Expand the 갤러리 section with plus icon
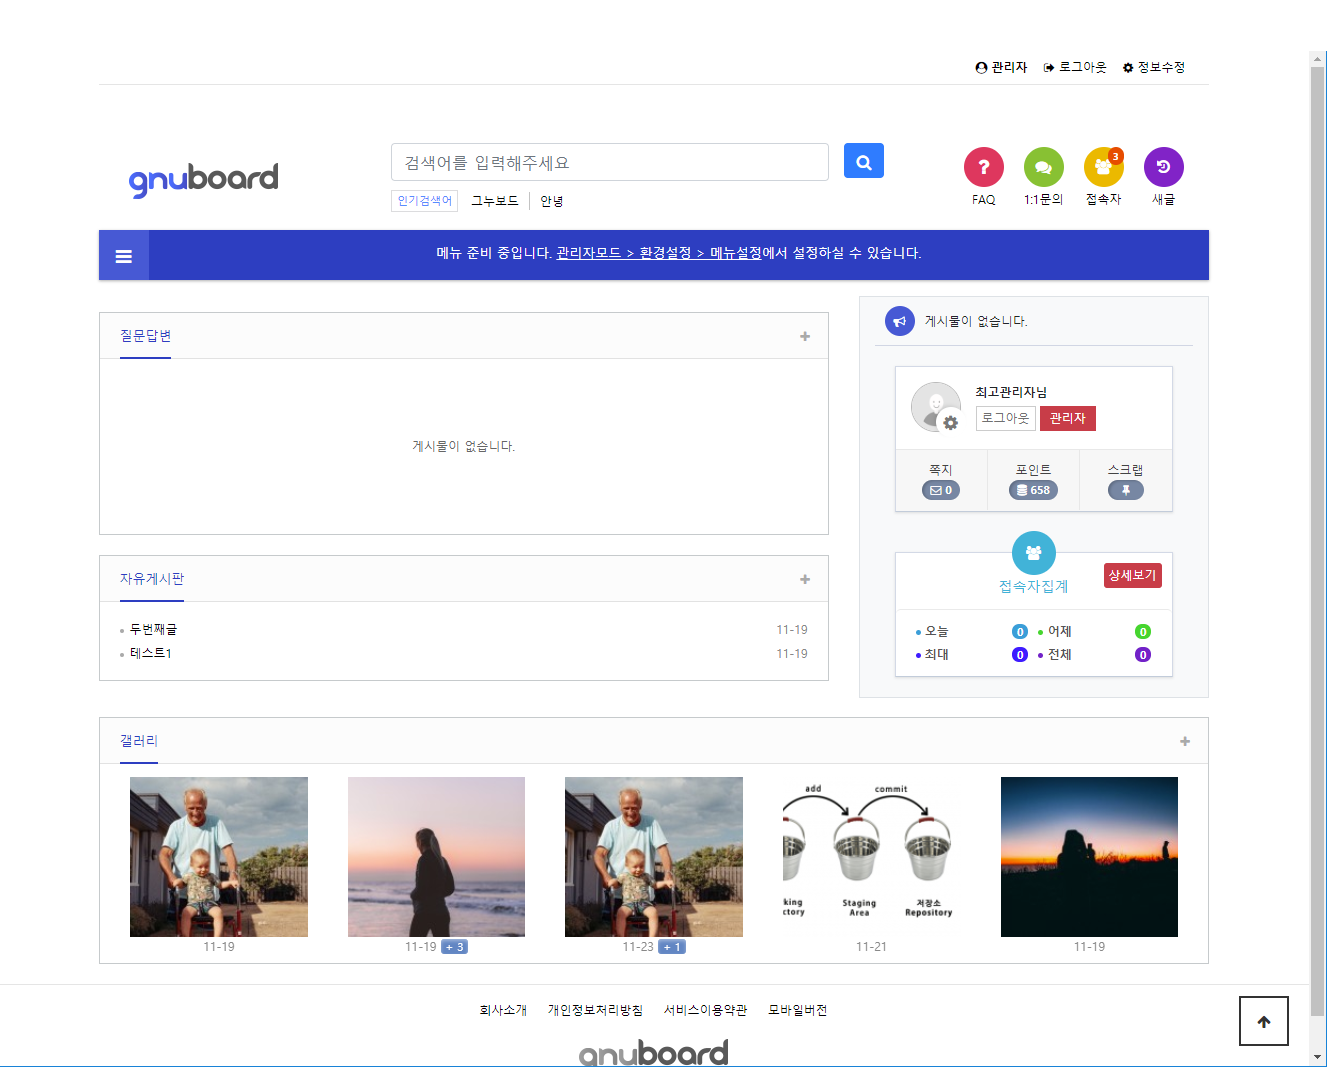Viewport: 1327px width, 1067px height. [1185, 741]
